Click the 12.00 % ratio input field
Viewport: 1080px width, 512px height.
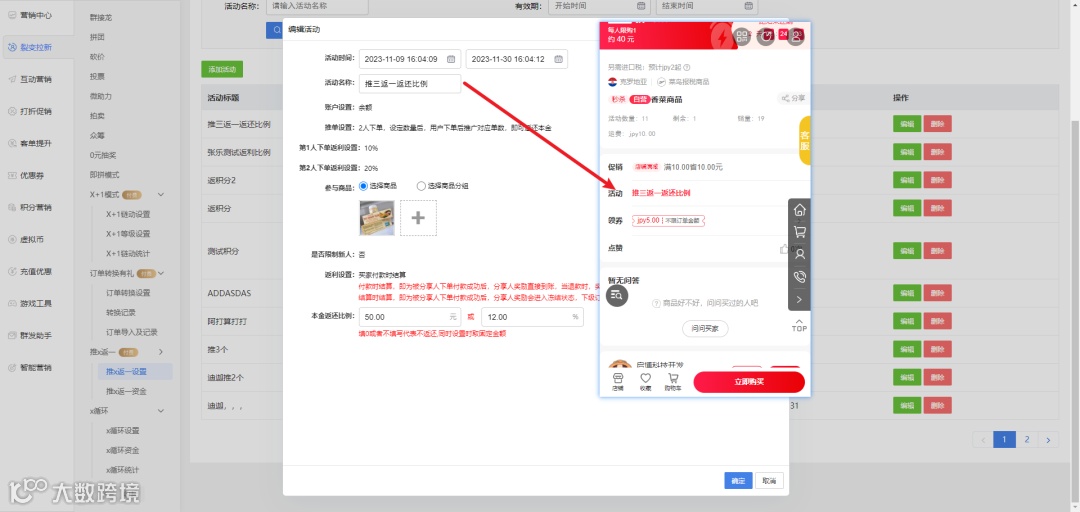point(532,317)
